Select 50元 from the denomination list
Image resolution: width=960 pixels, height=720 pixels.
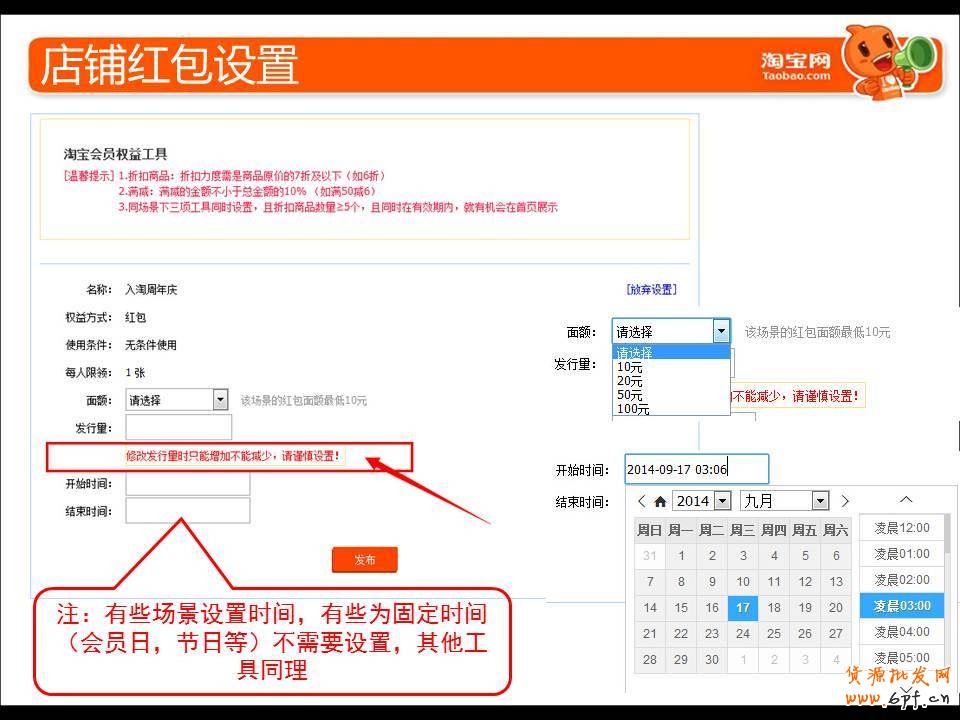tap(630, 395)
